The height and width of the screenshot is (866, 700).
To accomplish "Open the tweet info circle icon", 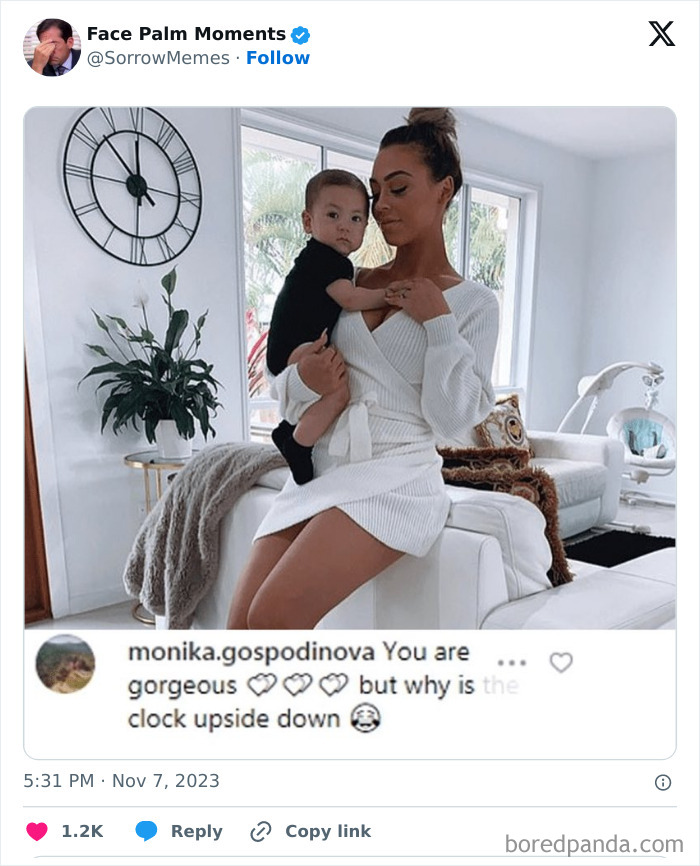I will click(x=662, y=782).
